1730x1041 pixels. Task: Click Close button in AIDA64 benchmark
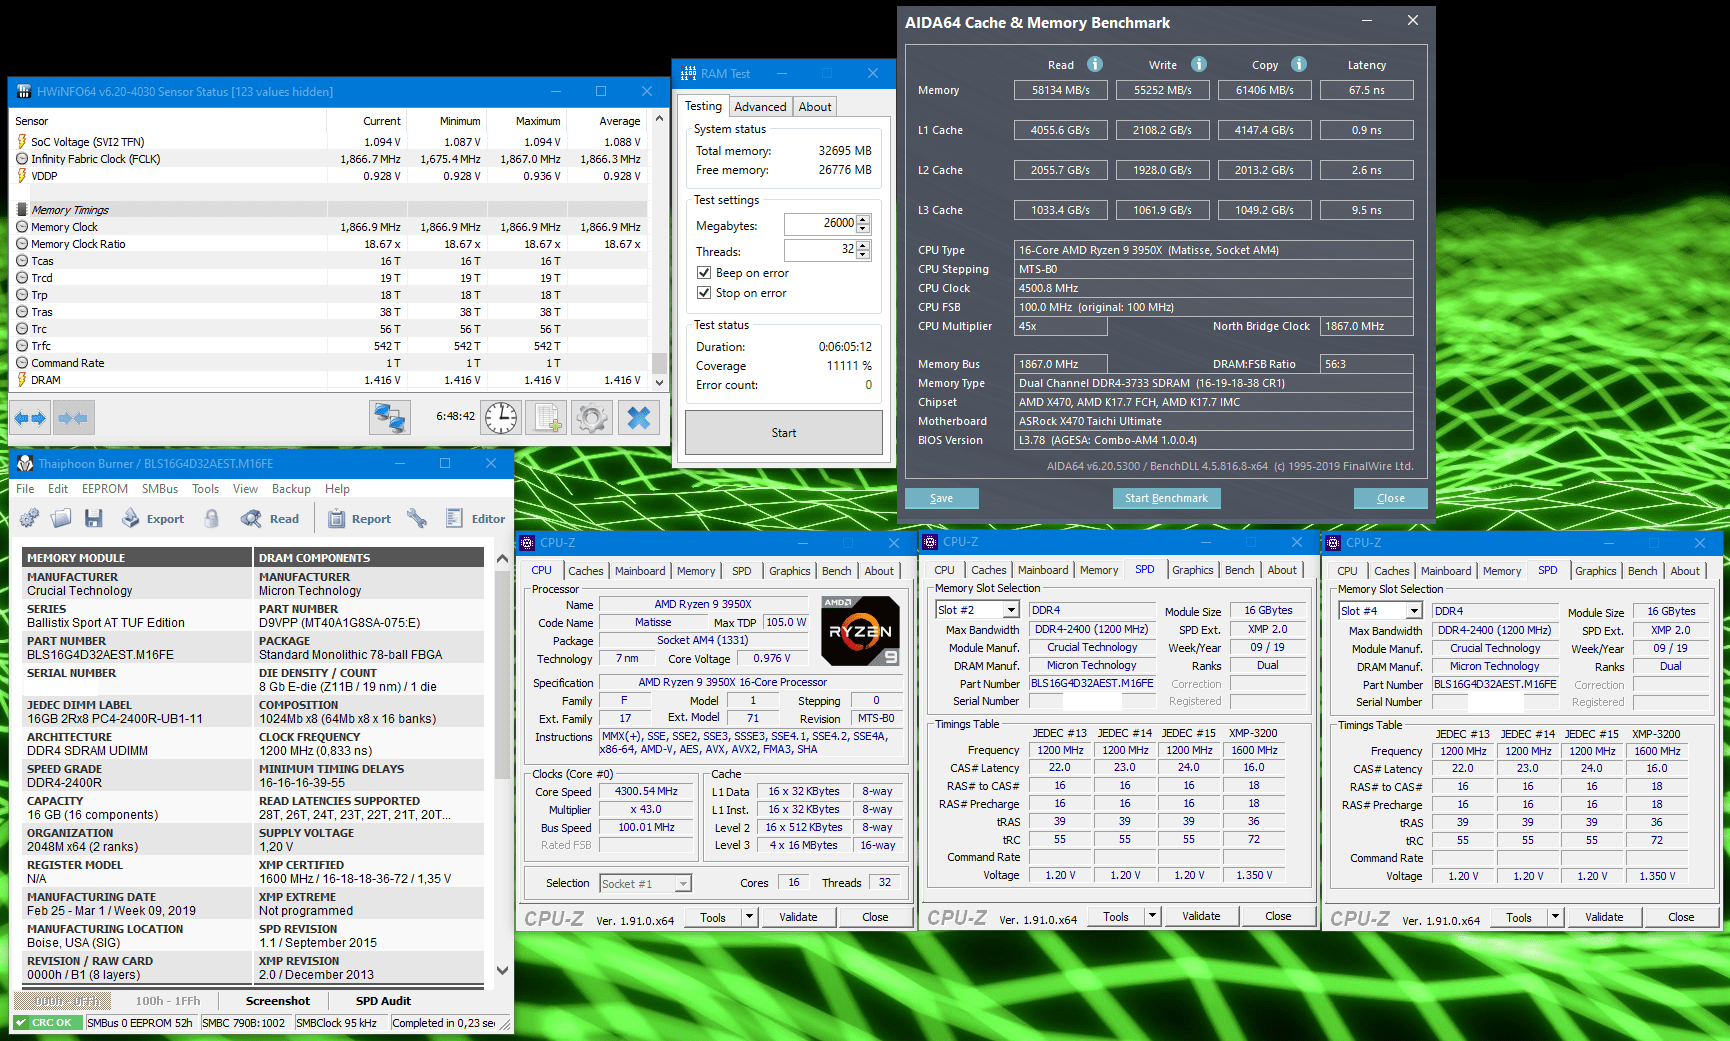point(1390,498)
